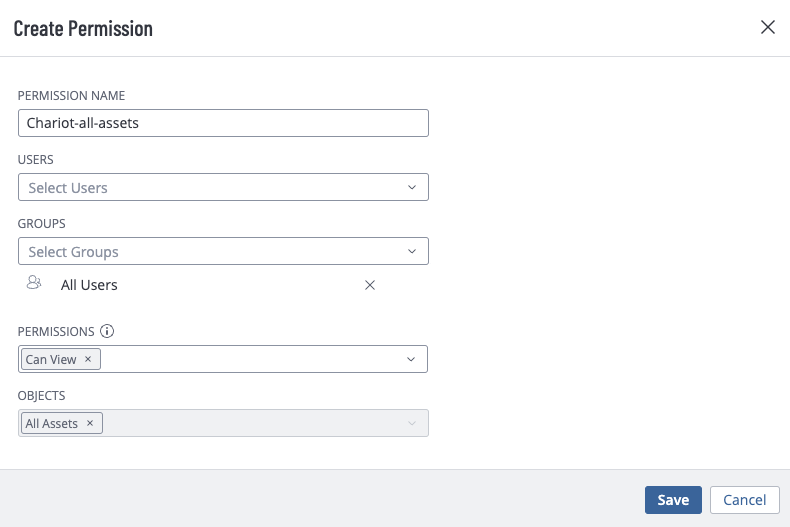Cancel creating the permission
Image resolution: width=790 pixels, height=527 pixels.
click(x=745, y=500)
